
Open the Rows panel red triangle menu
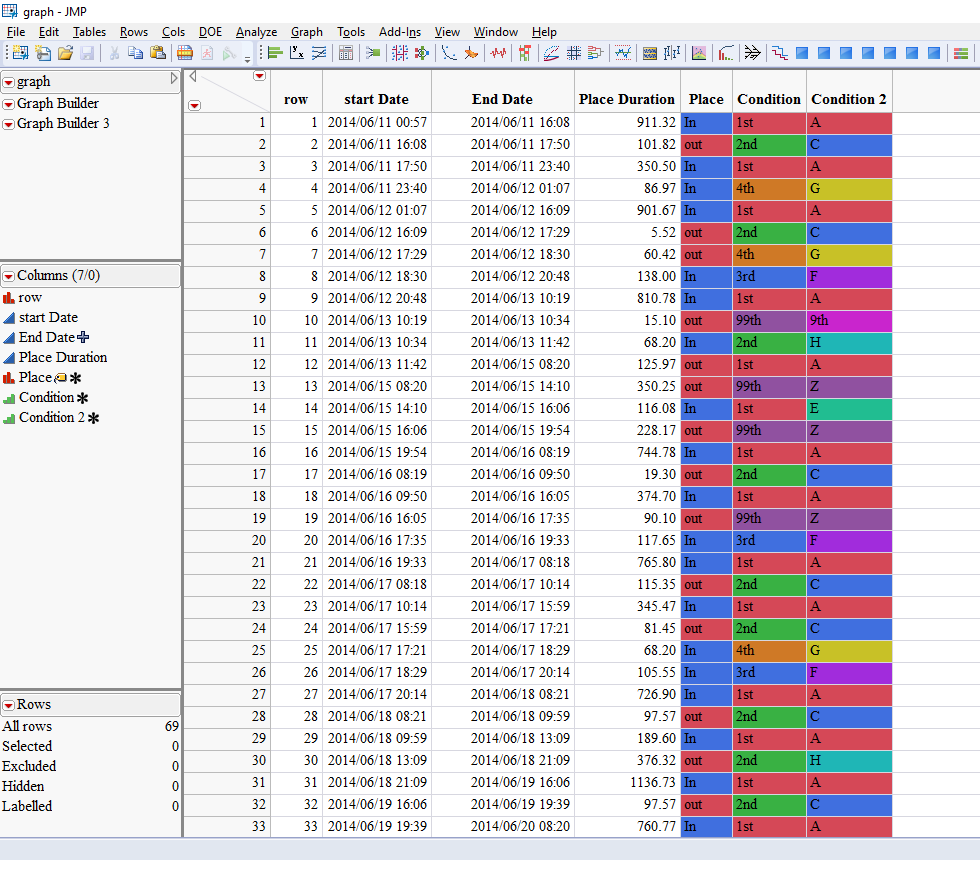(9, 704)
